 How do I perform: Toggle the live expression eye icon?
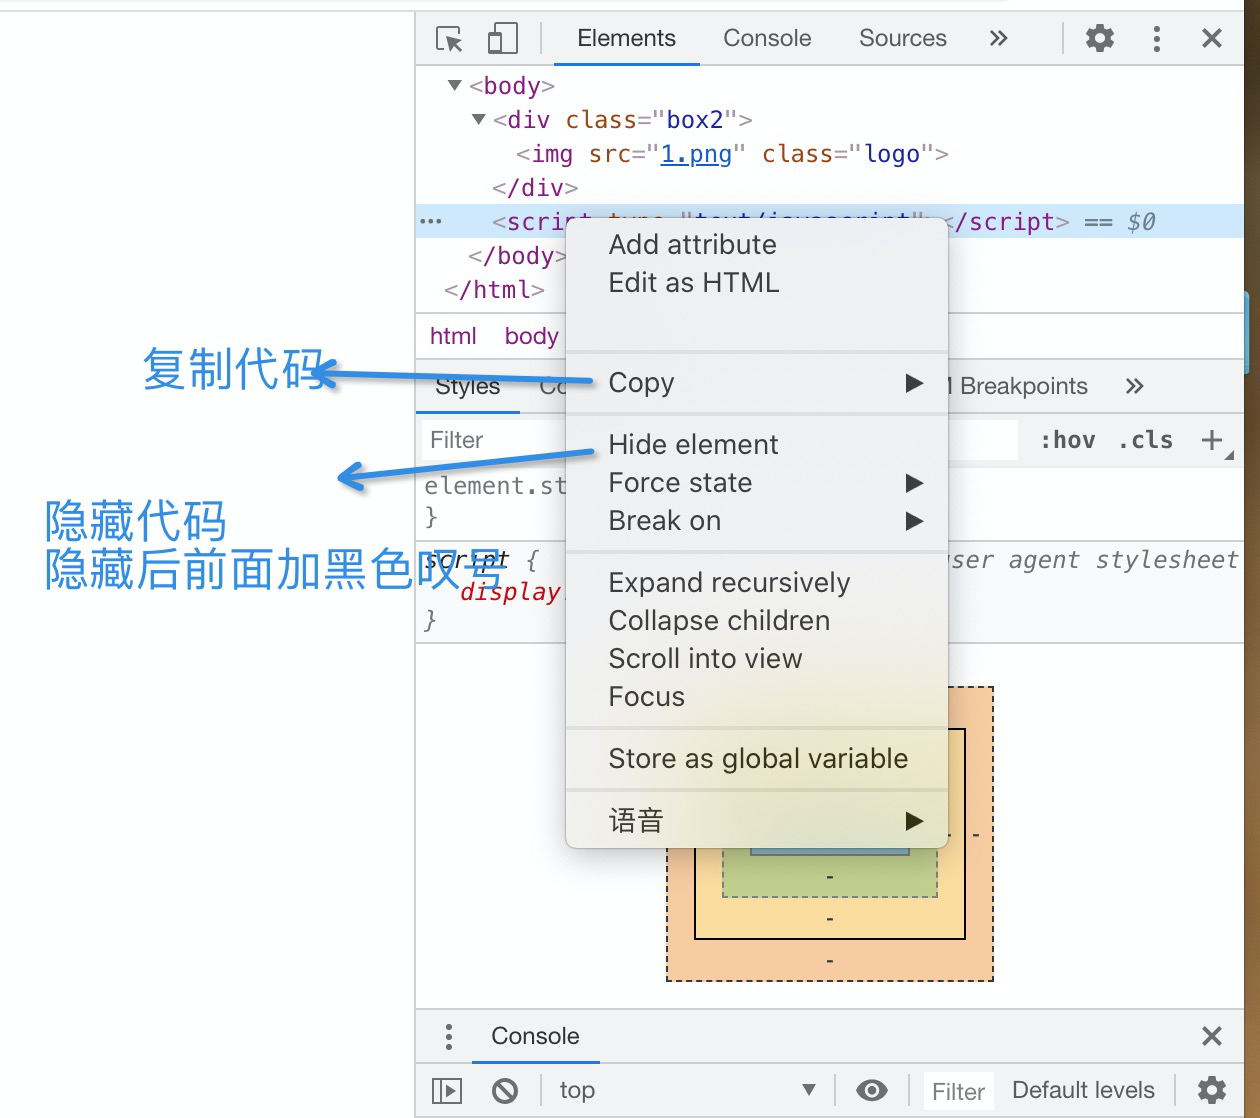[x=872, y=1090]
